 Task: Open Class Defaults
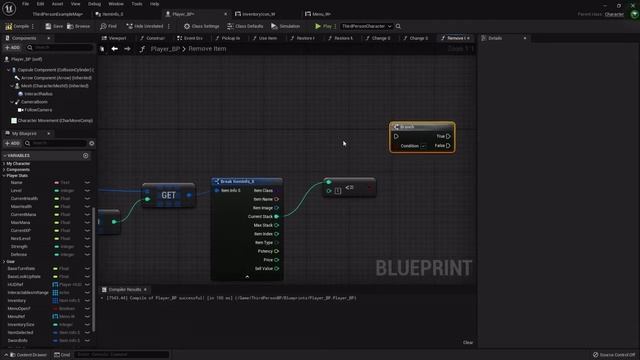click(x=245, y=26)
